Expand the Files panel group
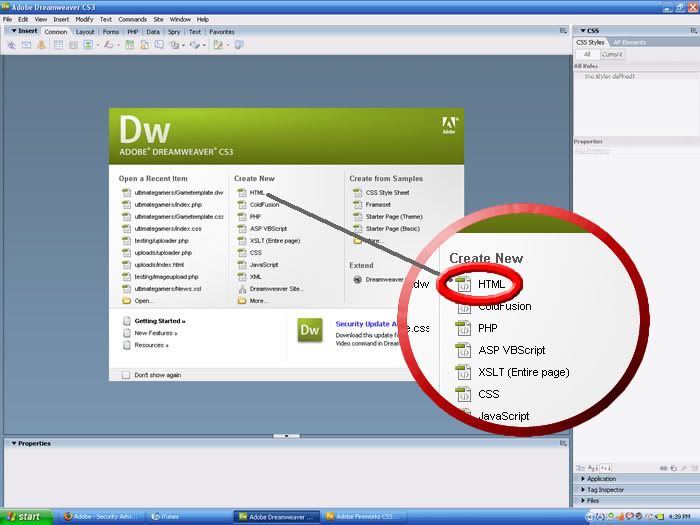The image size is (700, 525). coord(583,501)
